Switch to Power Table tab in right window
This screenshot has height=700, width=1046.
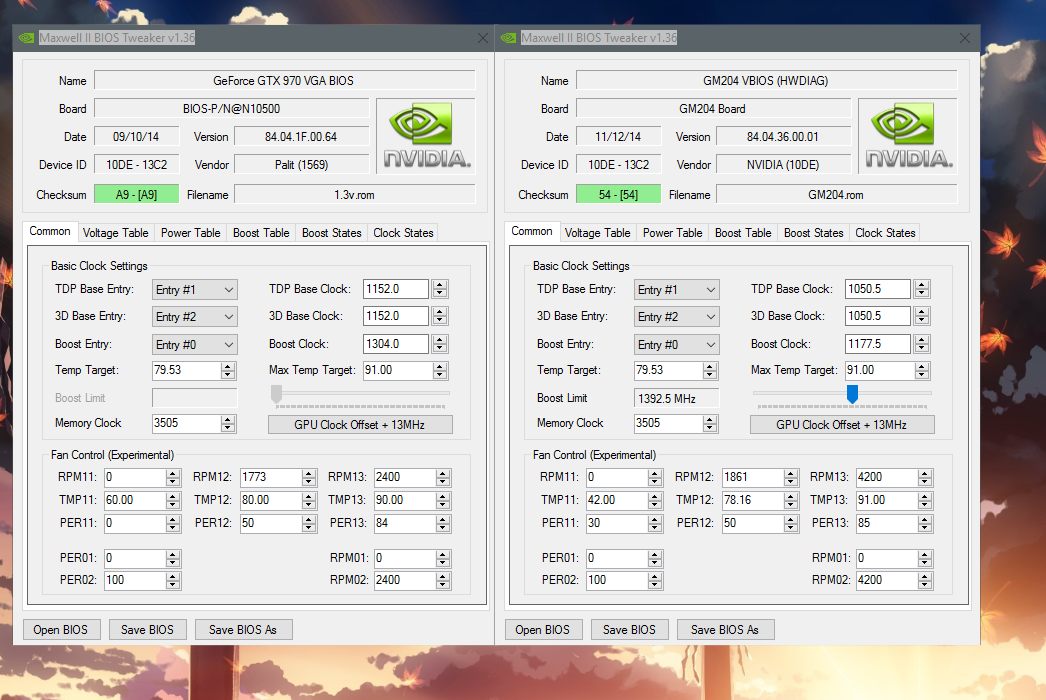pos(672,233)
